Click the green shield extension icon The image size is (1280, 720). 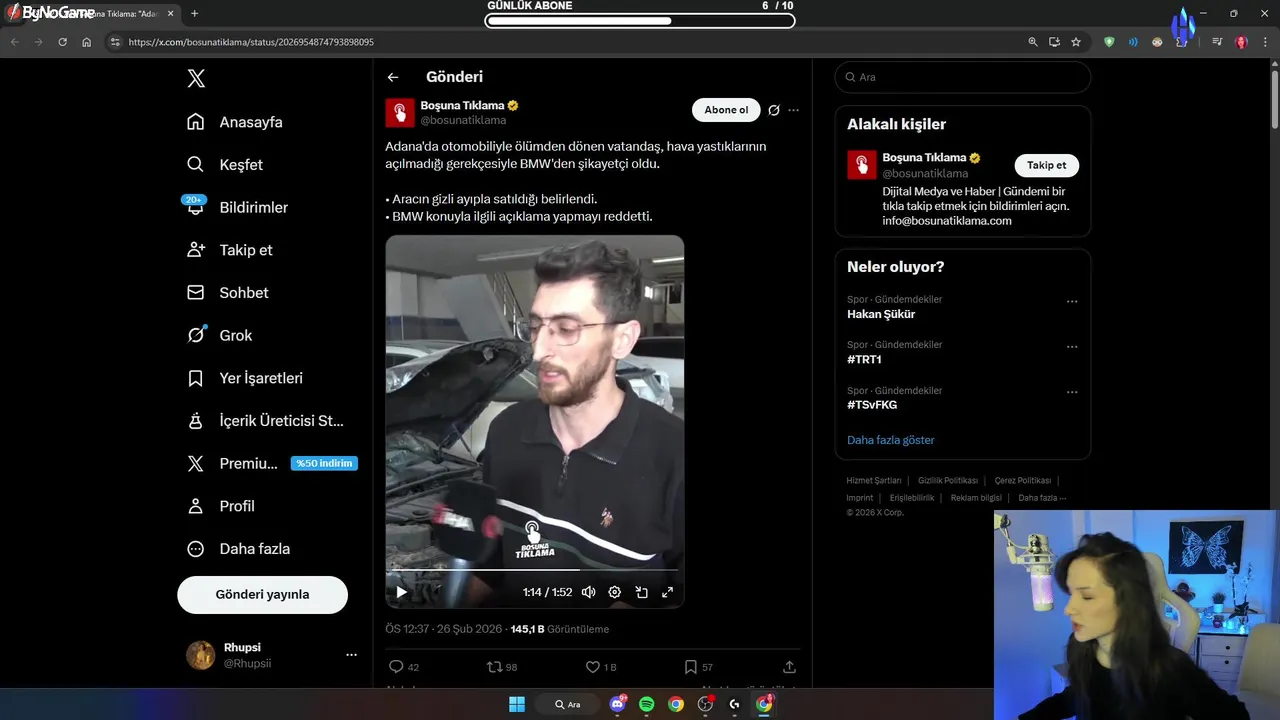coord(1109,42)
